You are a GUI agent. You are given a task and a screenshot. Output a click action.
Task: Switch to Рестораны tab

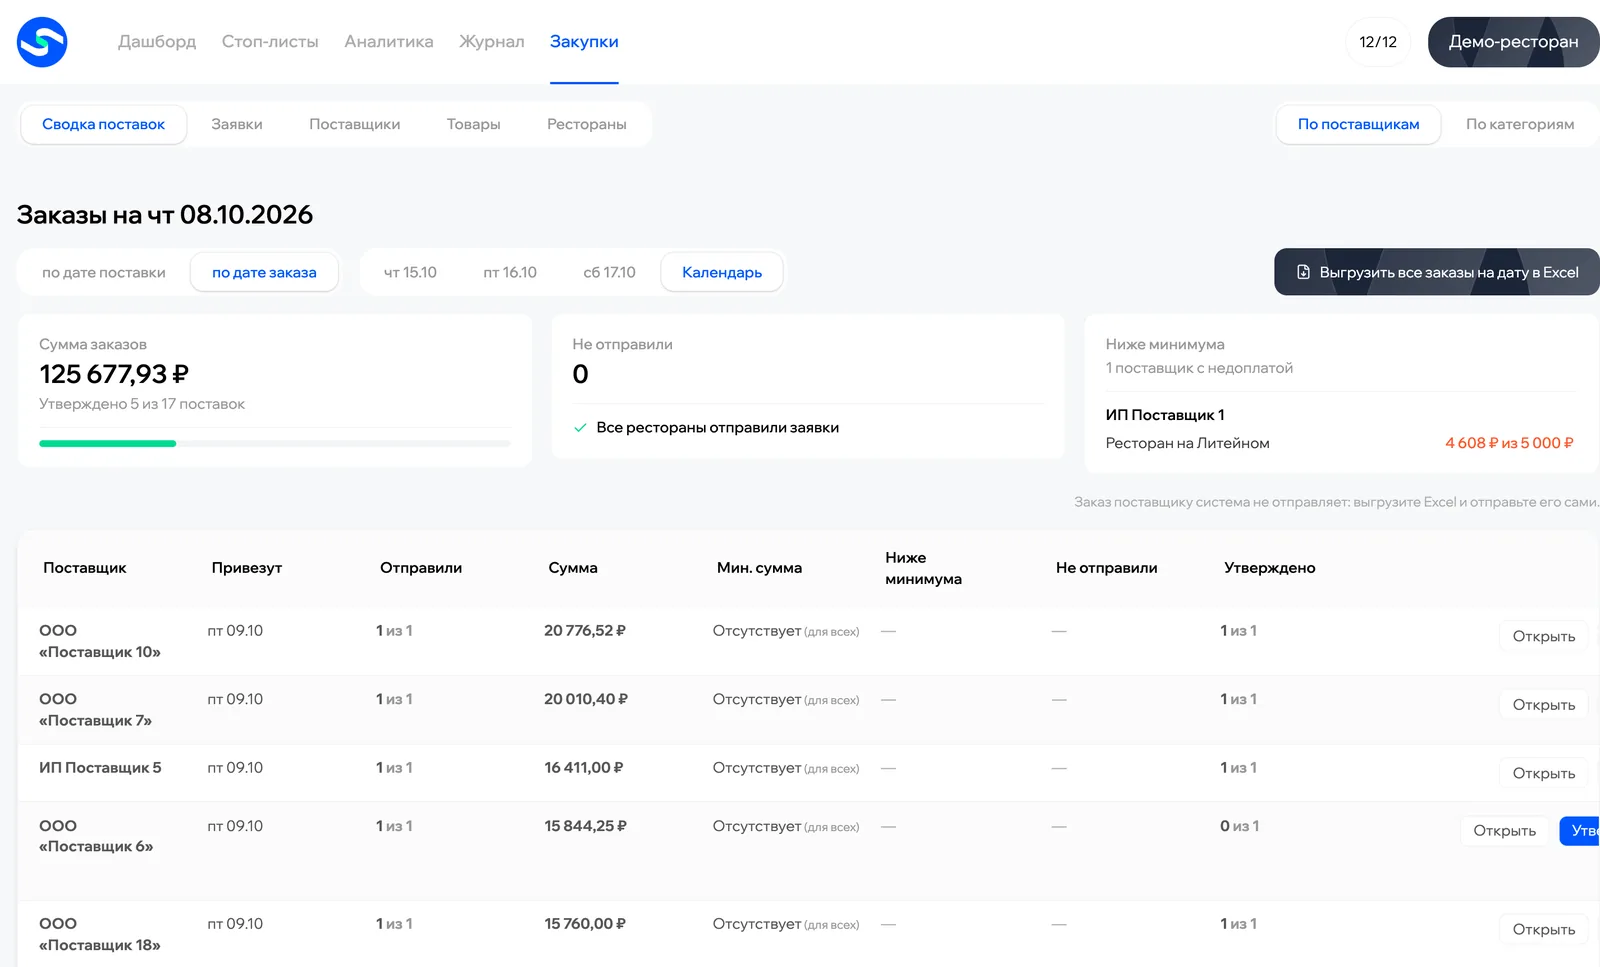(587, 125)
